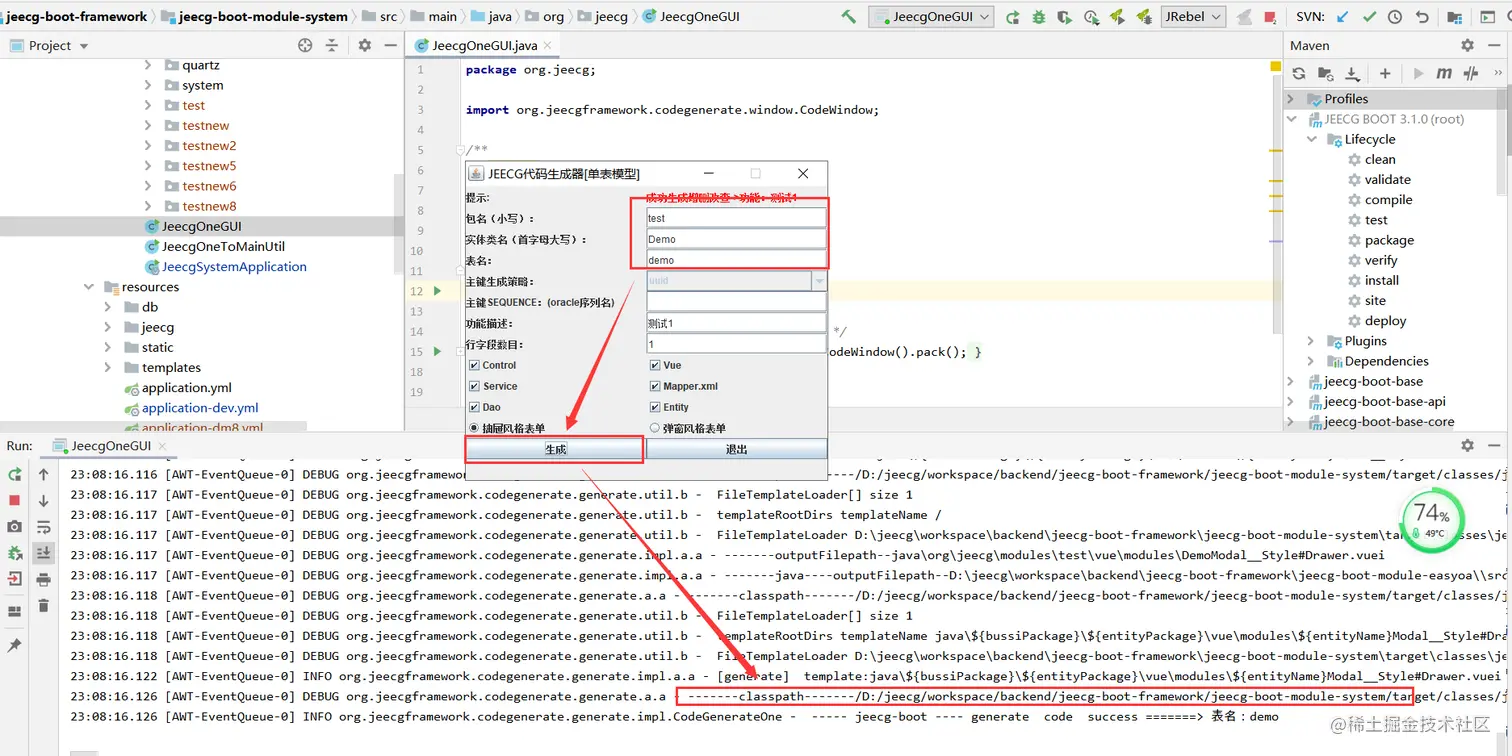Click the 功能描述 field containing 测试1

coord(737,323)
